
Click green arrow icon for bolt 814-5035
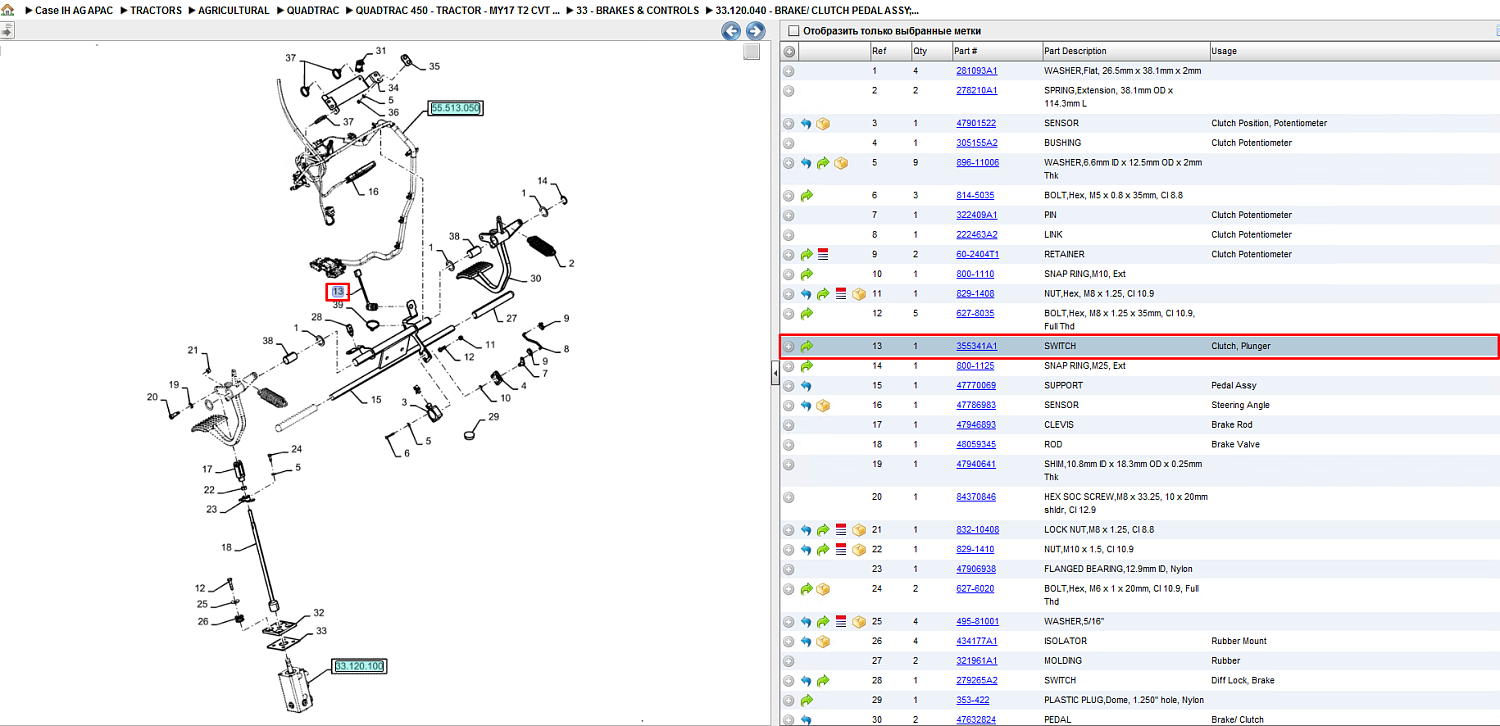point(806,195)
